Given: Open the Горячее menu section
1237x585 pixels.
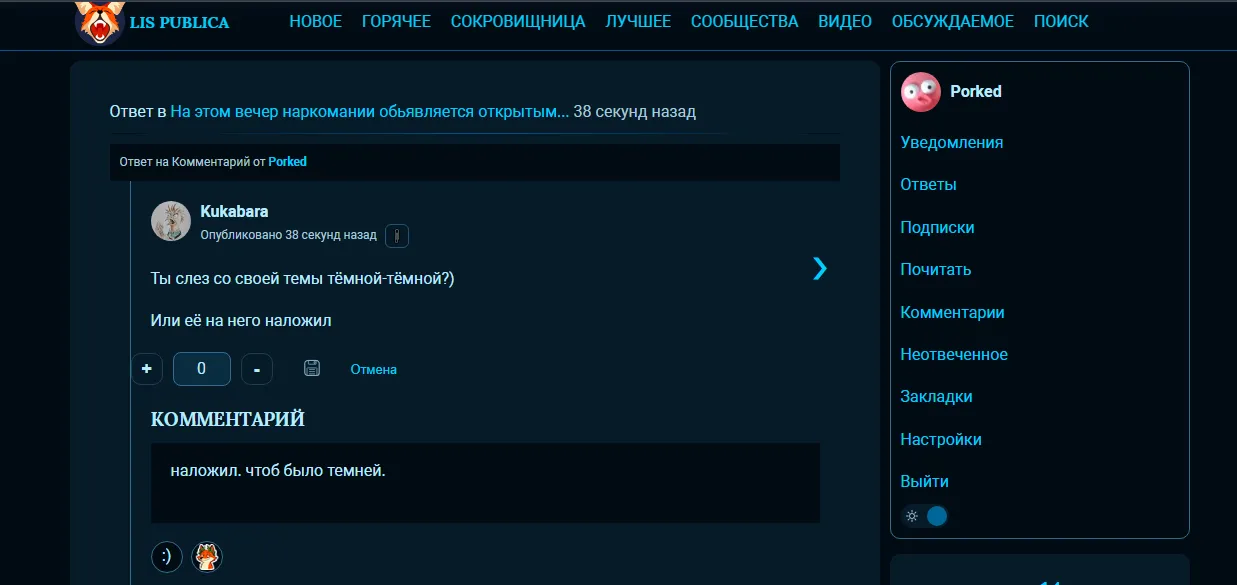Looking at the screenshot, I should point(396,21).
